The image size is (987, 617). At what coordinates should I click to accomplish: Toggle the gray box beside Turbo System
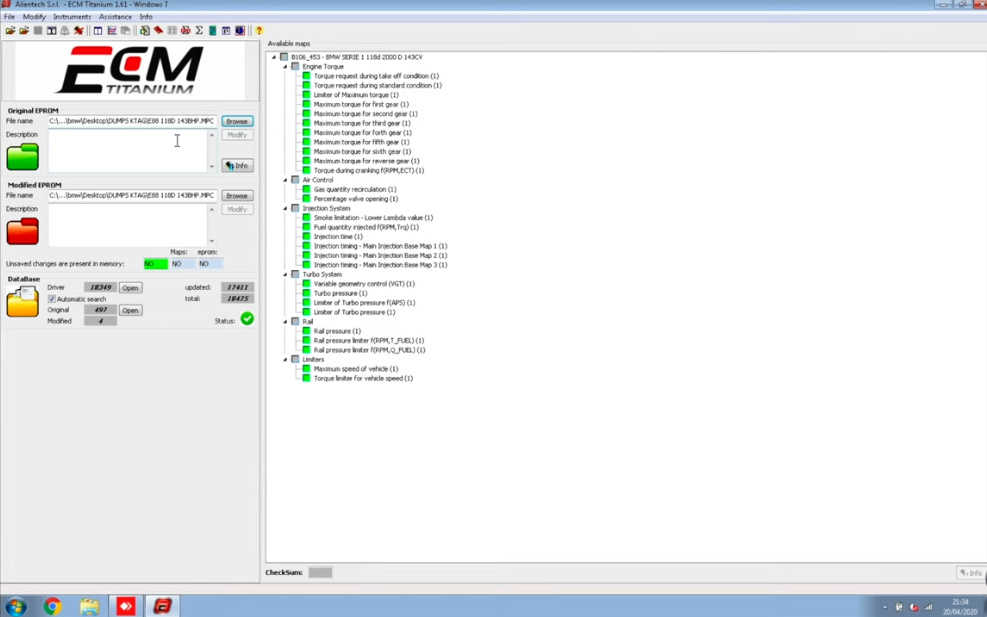point(295,274)
